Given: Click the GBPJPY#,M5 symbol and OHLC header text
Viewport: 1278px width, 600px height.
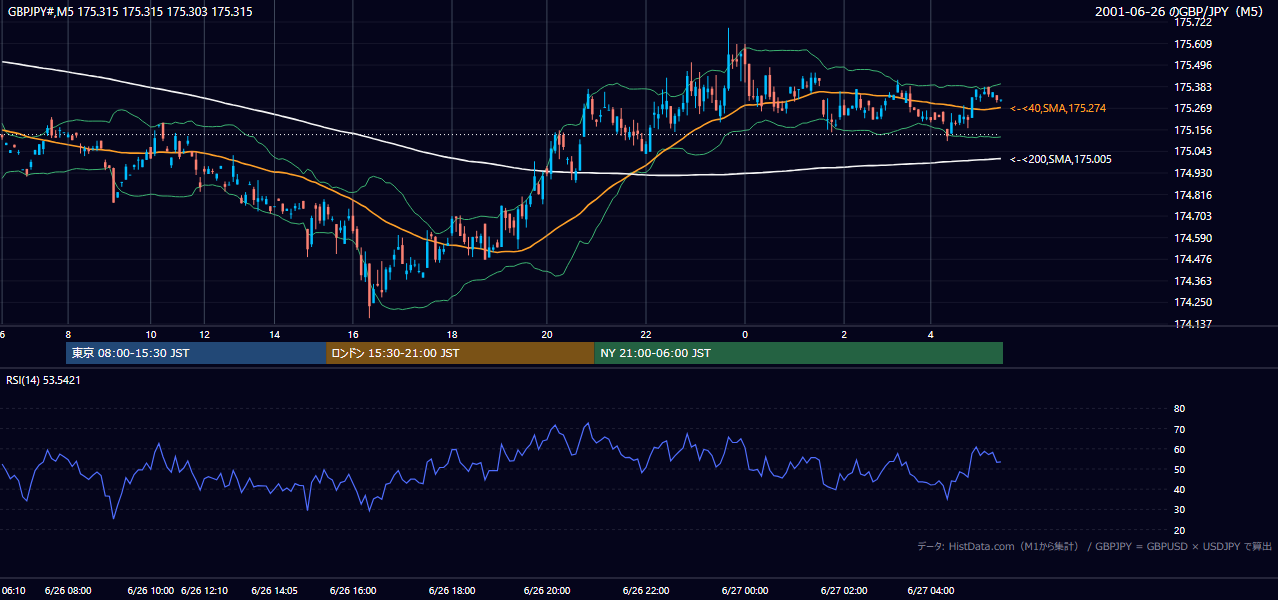Looking at the screenshot, I should coord(130,12).
